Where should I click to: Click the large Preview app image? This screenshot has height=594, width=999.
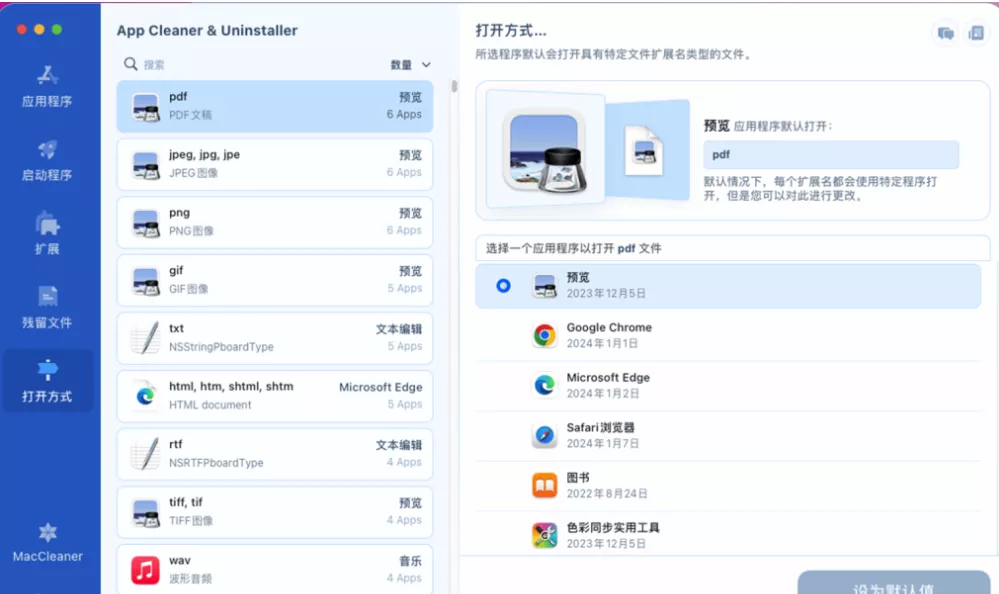[545, 152]
